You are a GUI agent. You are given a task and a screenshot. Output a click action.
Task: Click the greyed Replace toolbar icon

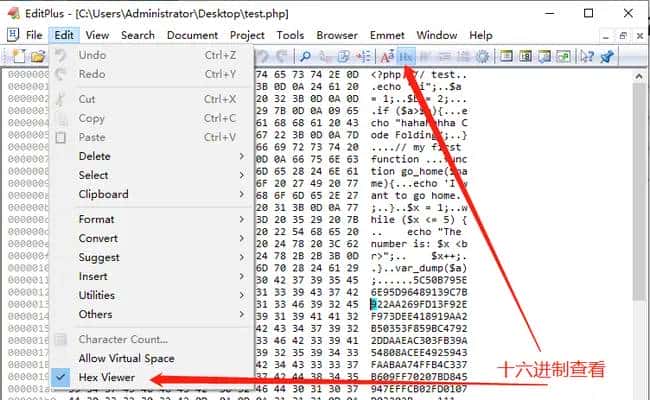324,56
